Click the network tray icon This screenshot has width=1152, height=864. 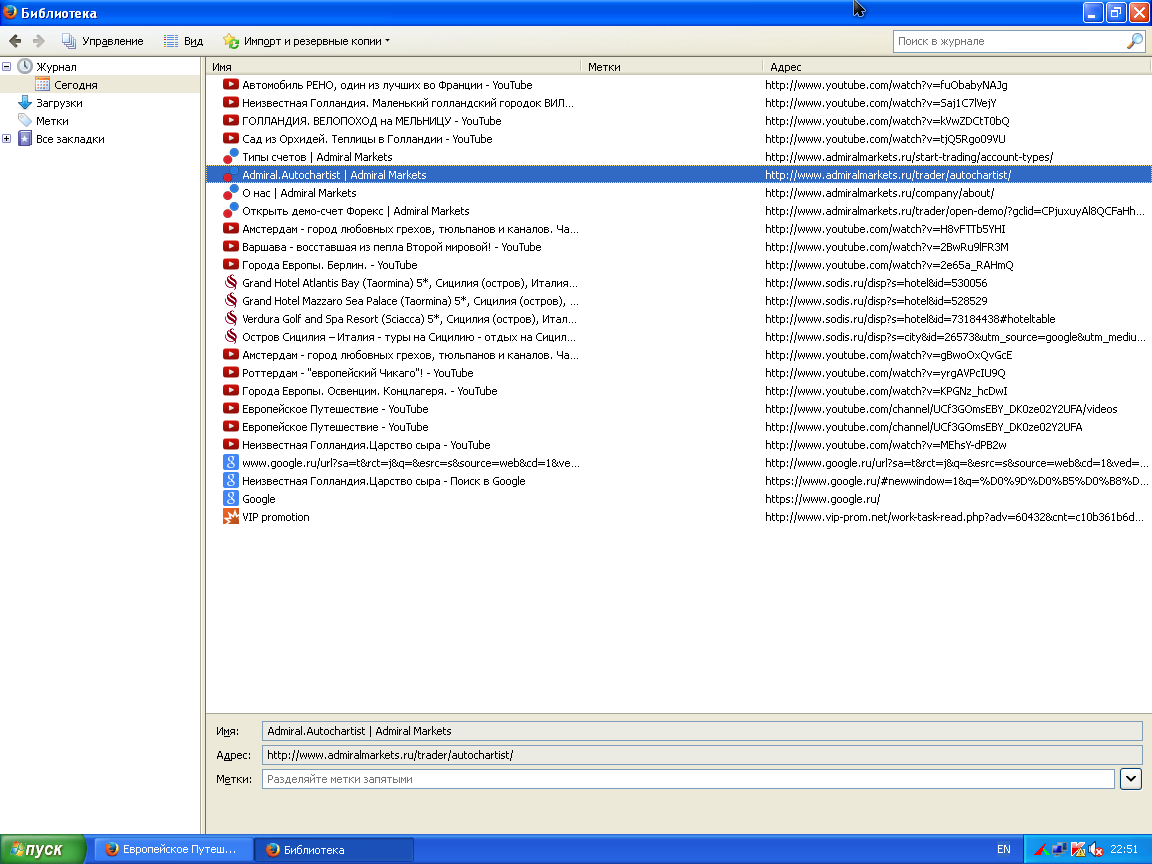tap(1059, 849)
